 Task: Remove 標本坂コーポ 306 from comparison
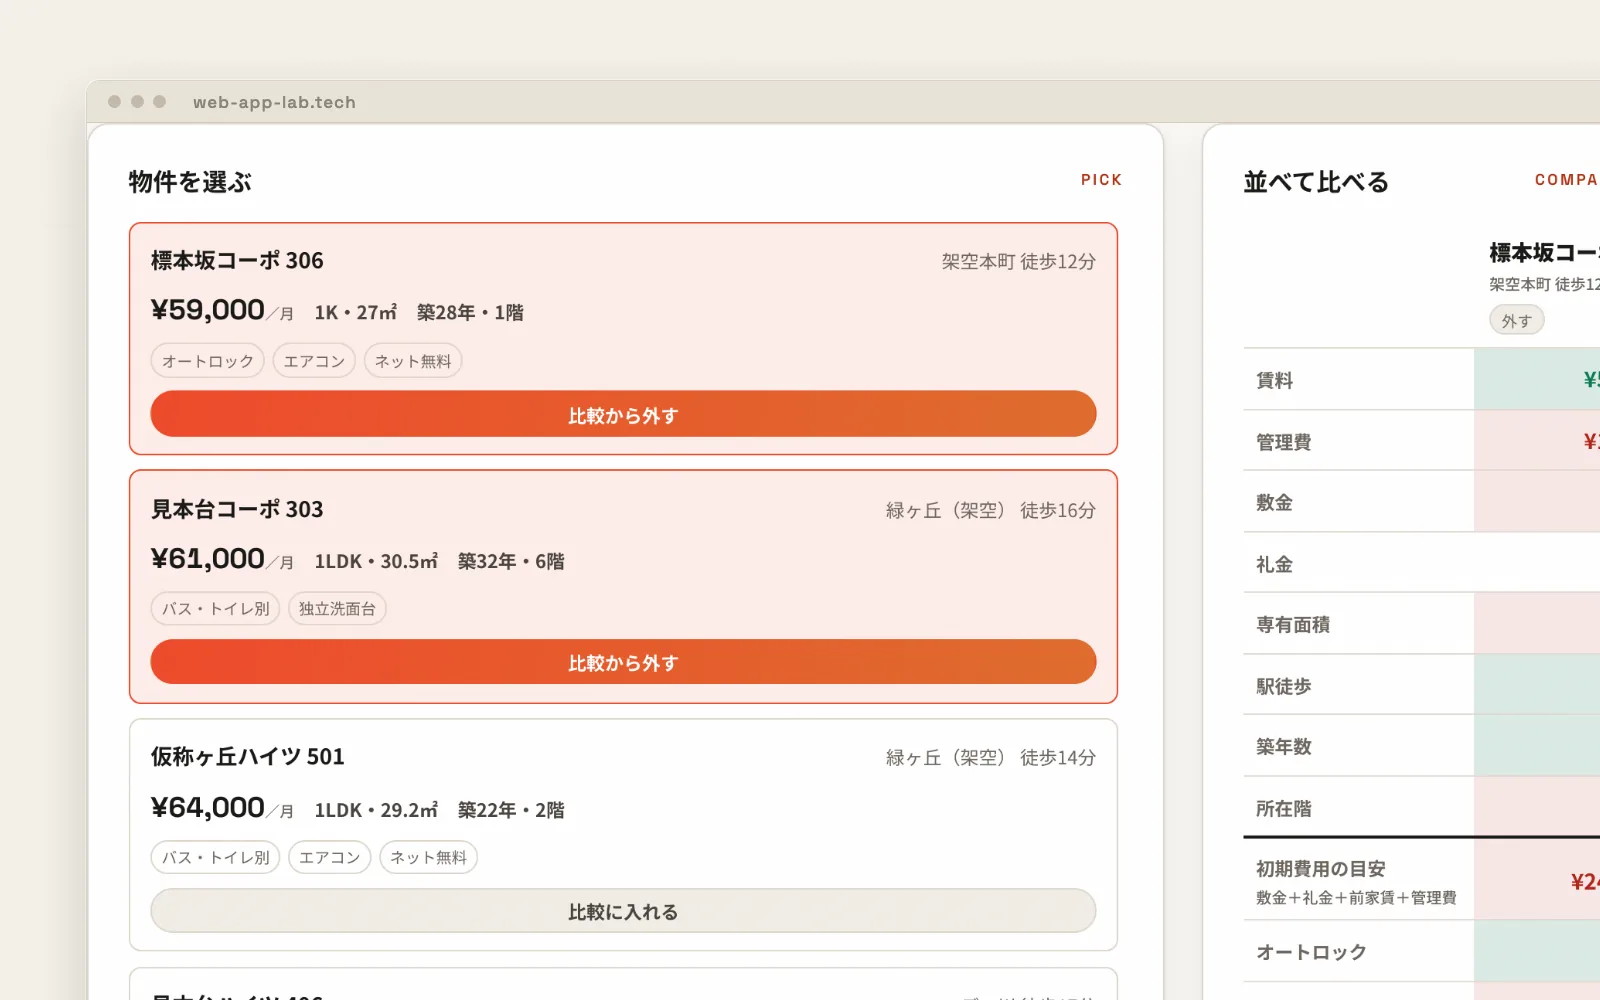pyautogui.click(x=623, y=414)
